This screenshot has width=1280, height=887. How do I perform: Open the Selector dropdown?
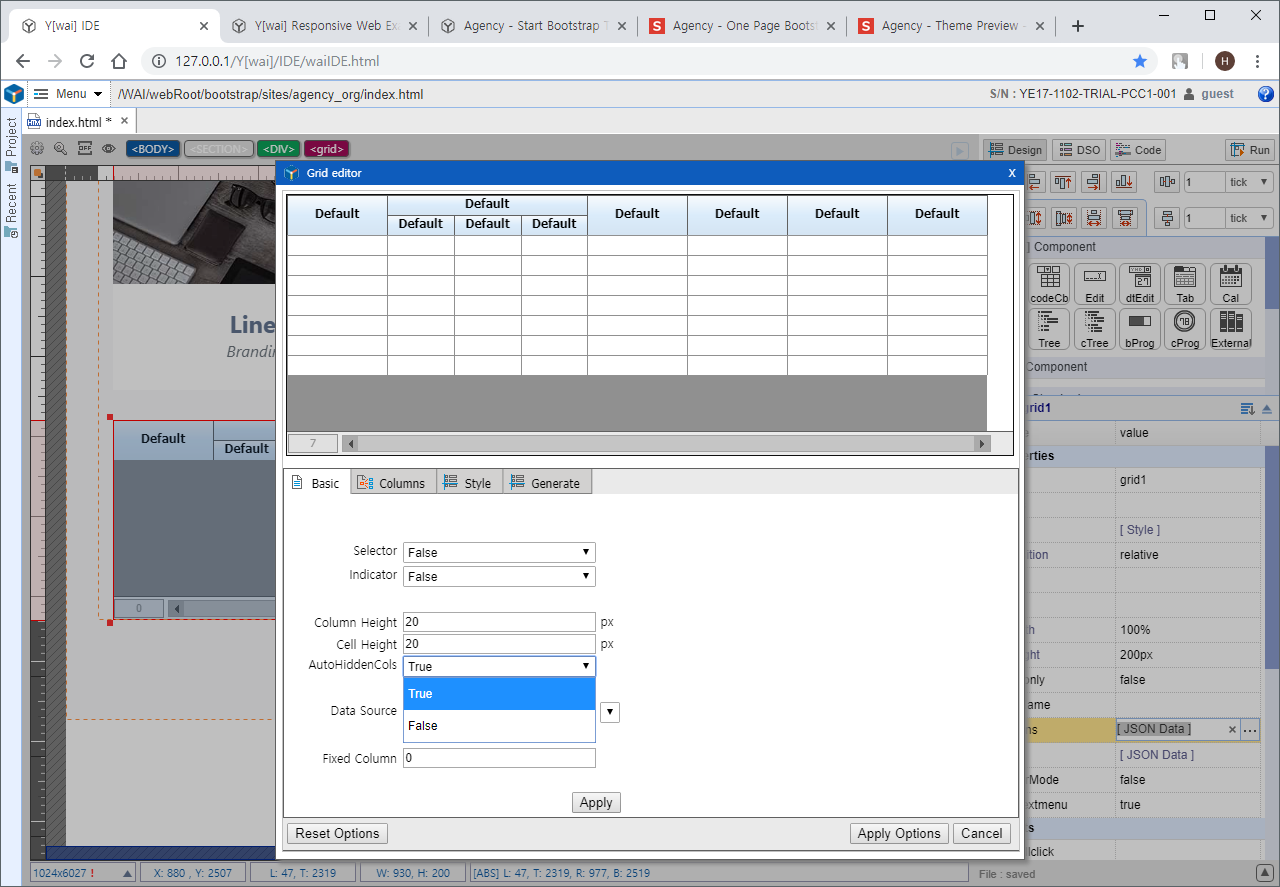(x=499, y=552)
